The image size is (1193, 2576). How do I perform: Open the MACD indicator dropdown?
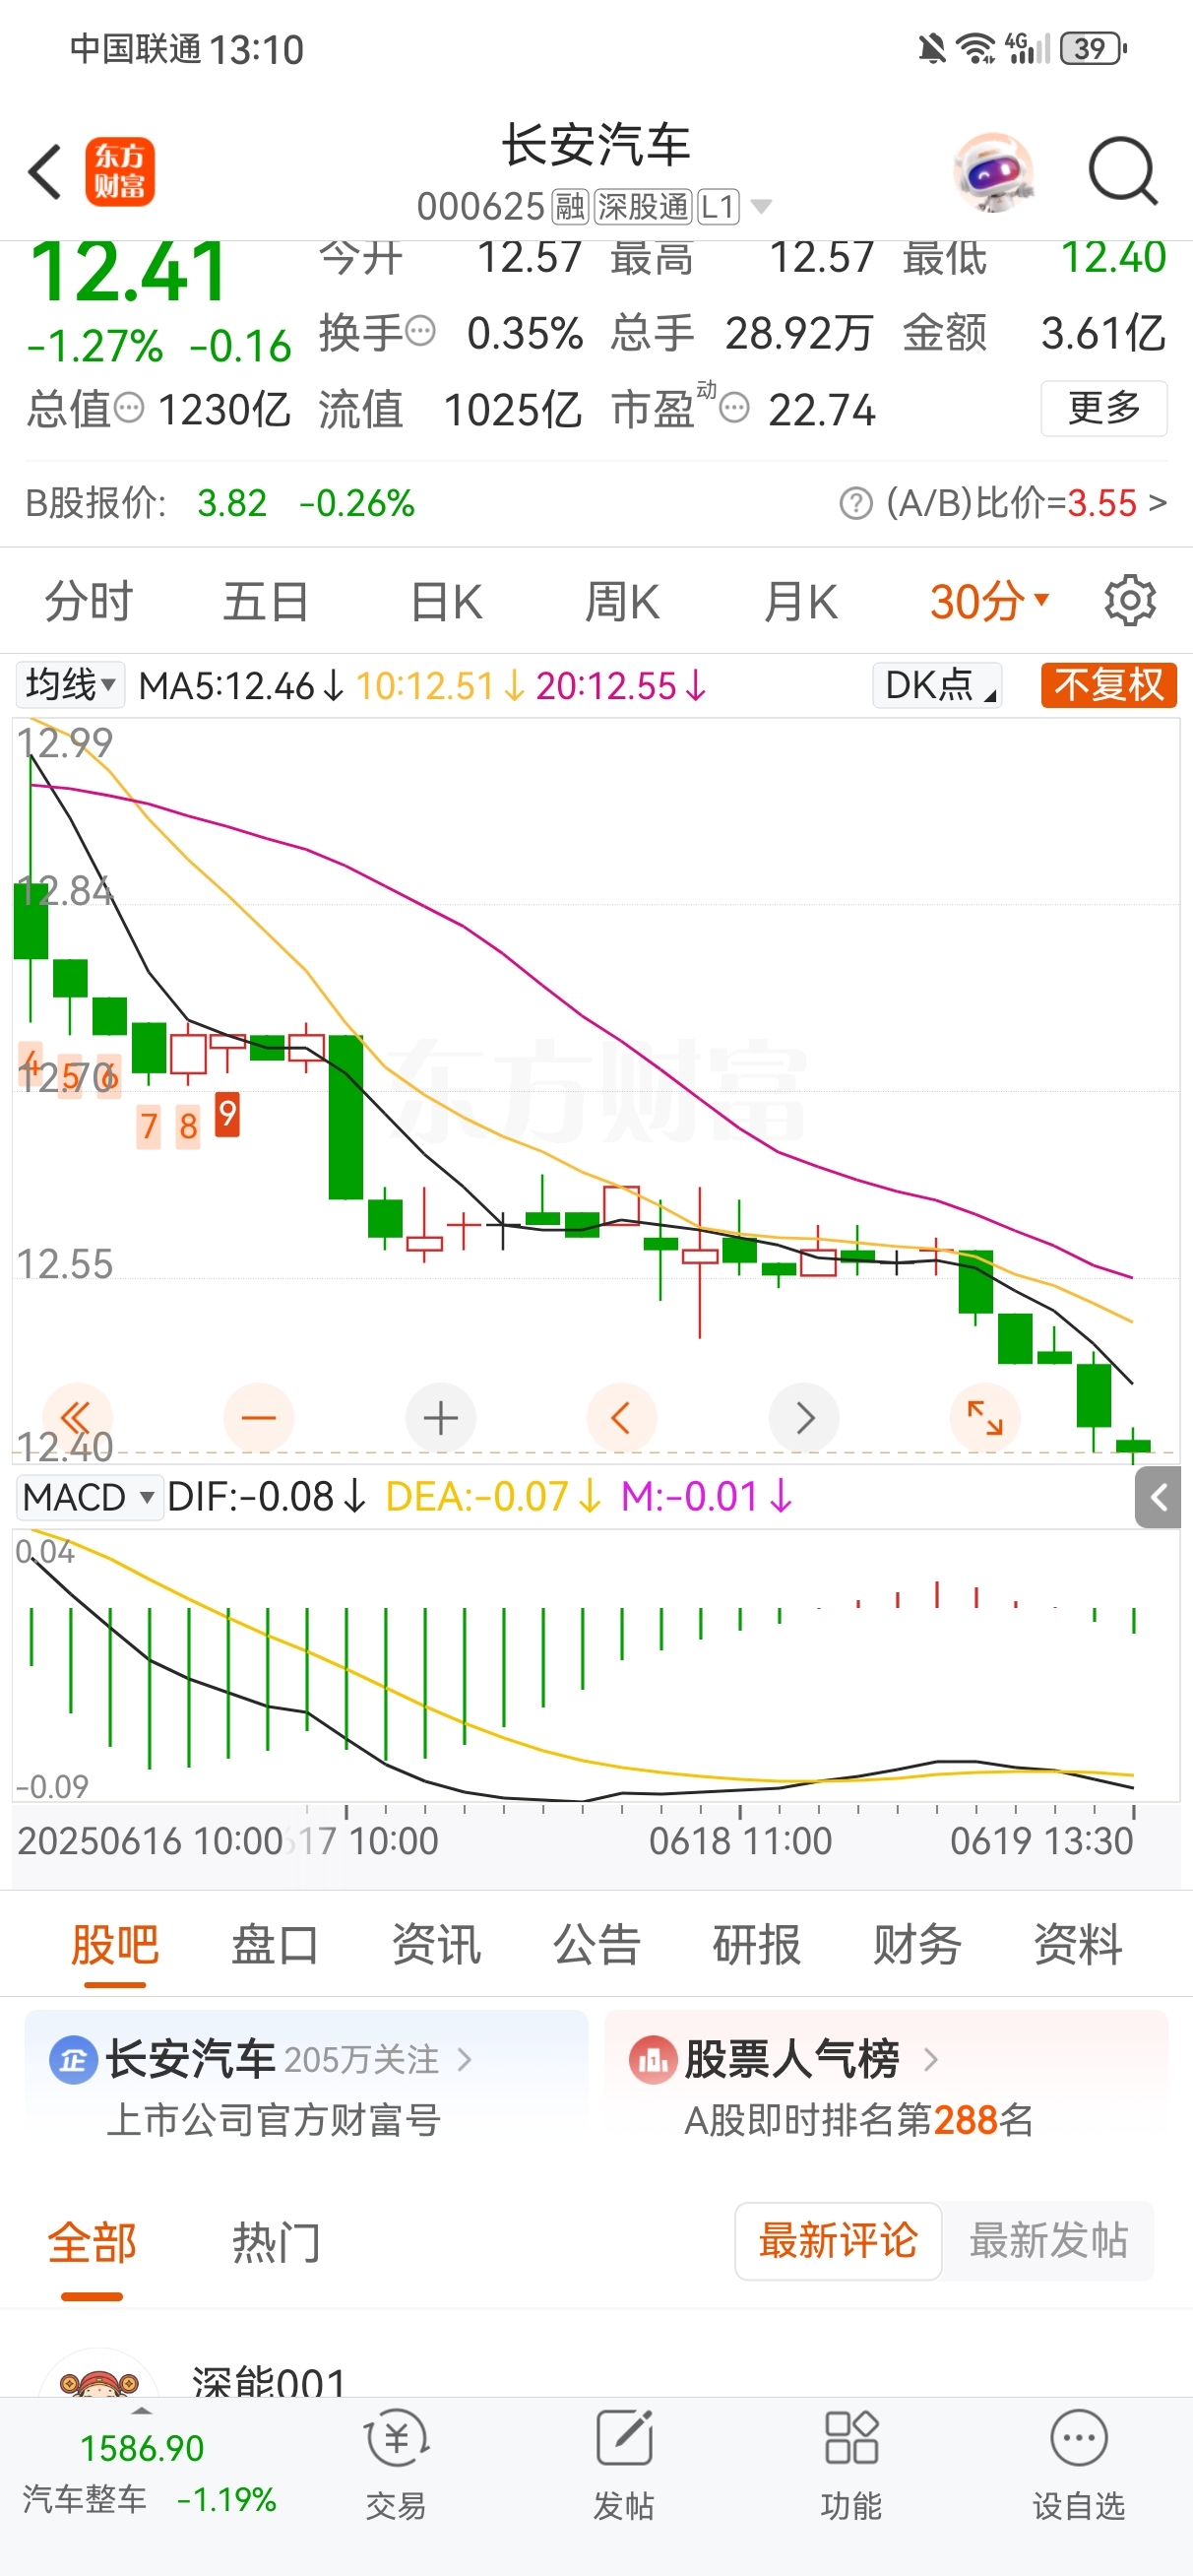(89, 1497)
